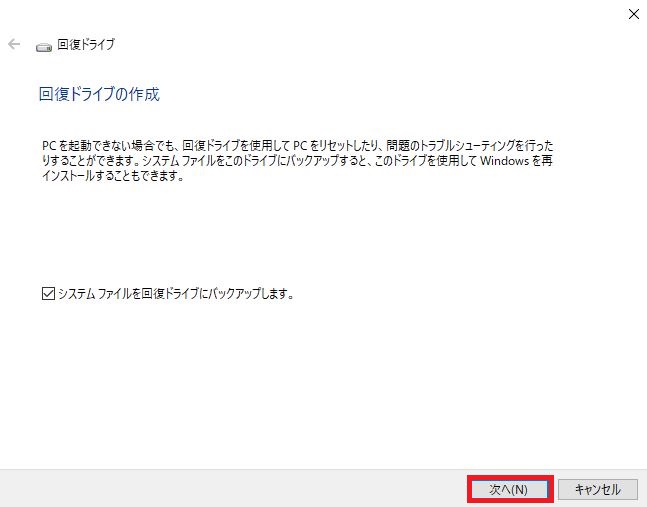Click the back arrow in the wizard header
The width and height of the screenshot is (647, 507).
tap(14, 44)
